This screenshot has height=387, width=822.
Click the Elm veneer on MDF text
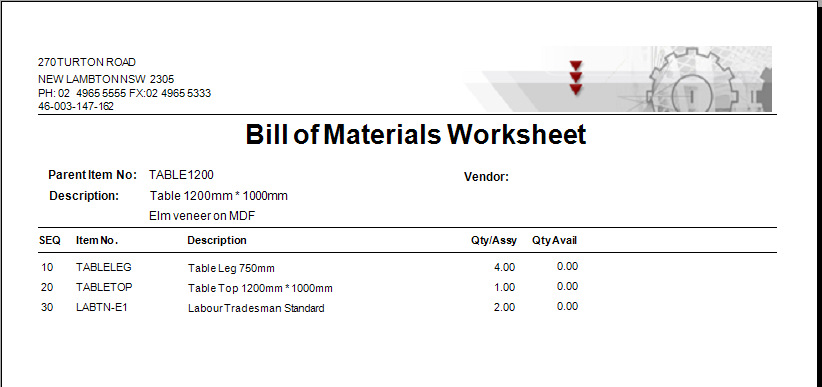tap(202, 216)
